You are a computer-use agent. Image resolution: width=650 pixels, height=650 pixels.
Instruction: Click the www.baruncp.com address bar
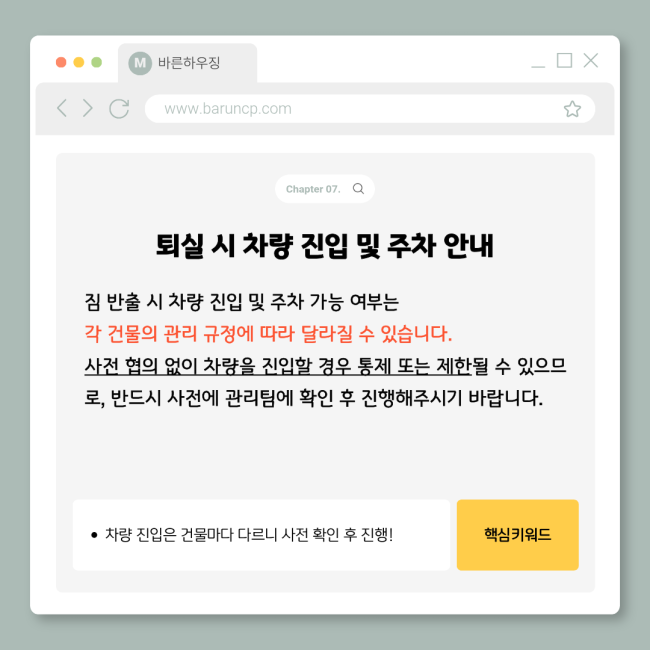pyautogui.click(x=370, y=109)
